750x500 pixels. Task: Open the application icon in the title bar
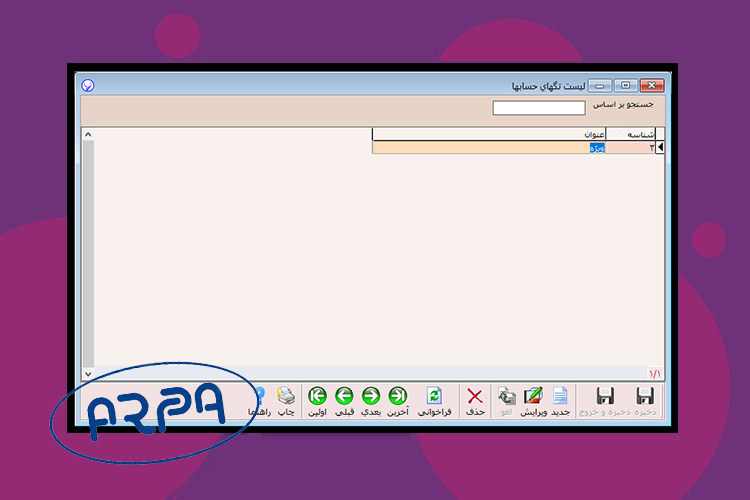point(88,85)
